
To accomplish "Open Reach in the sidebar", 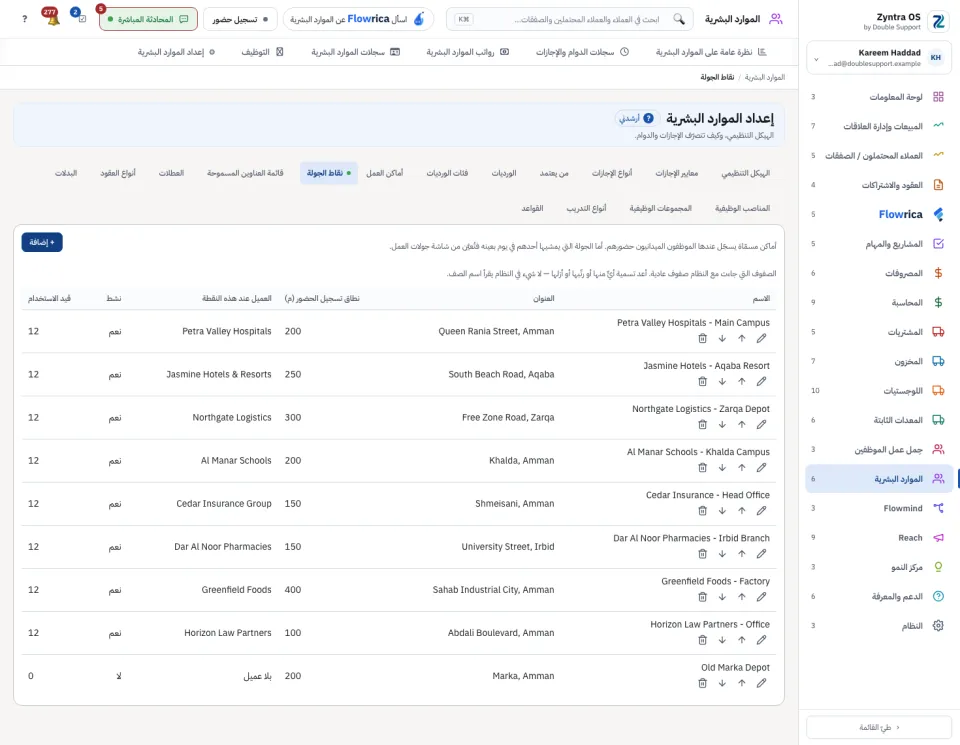I will 878,537.
